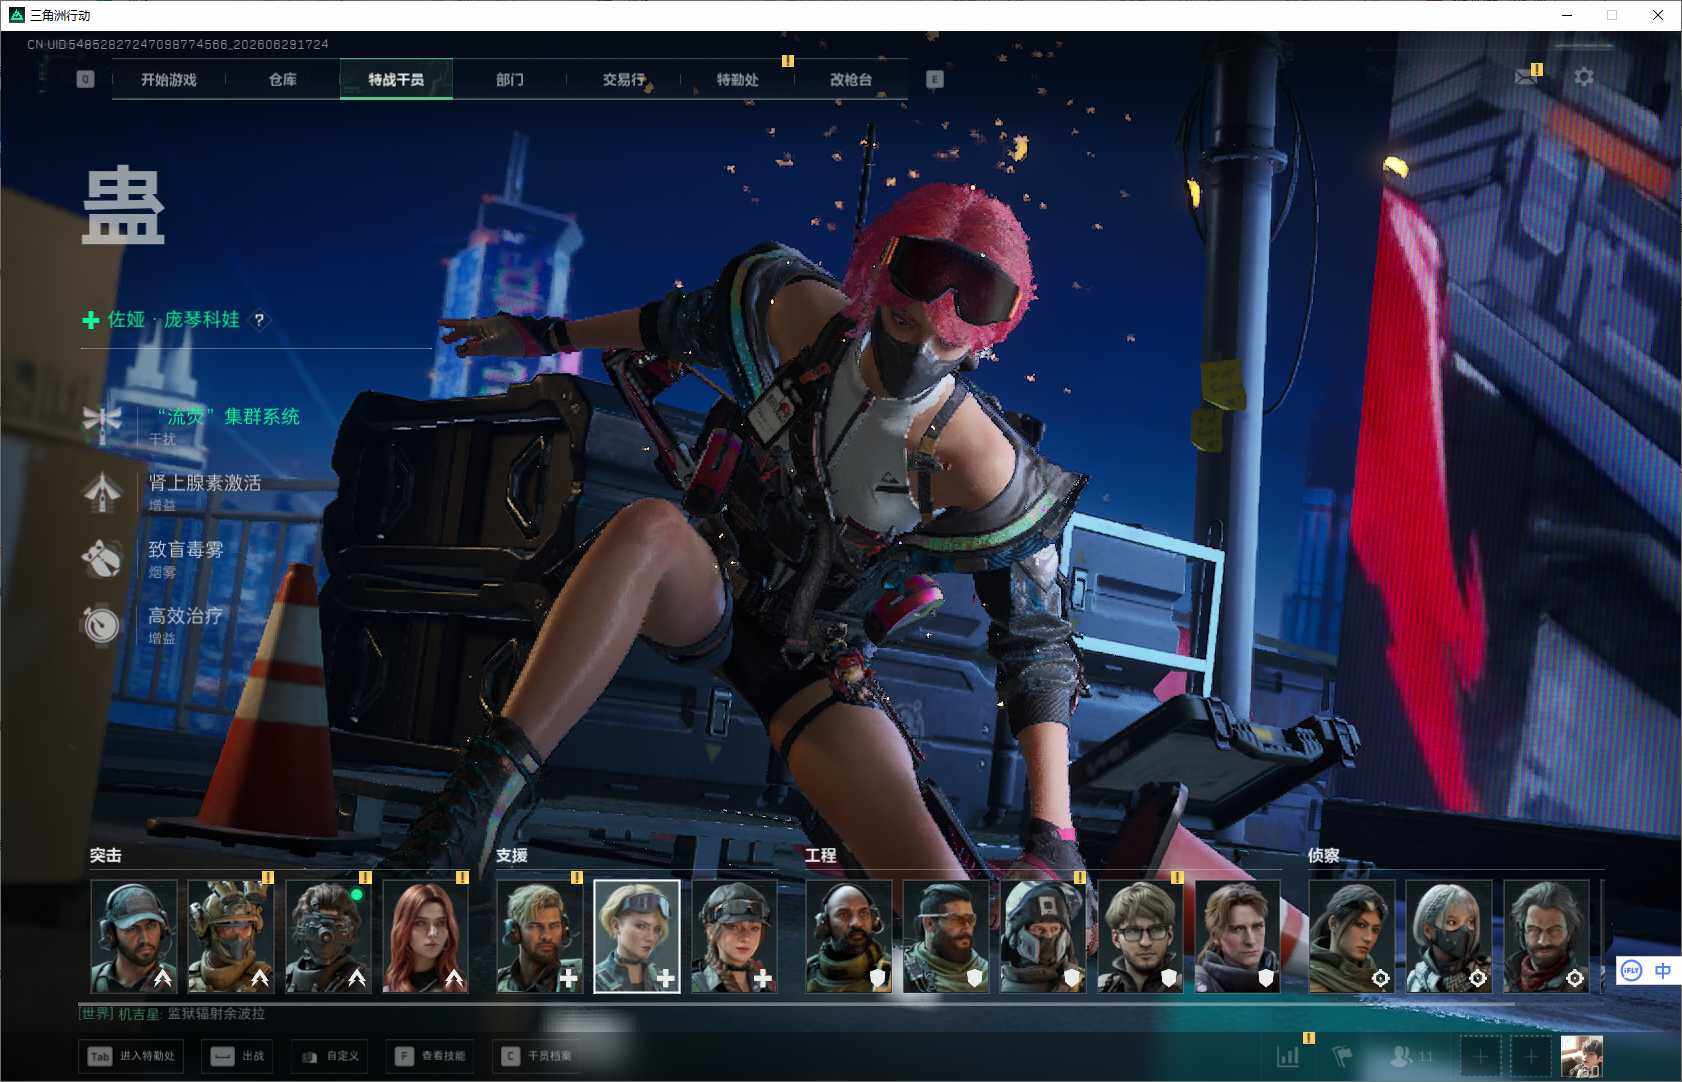
Task: Select the glasses-wearing 工程 operator portrait
Action: coord(1140,936)
